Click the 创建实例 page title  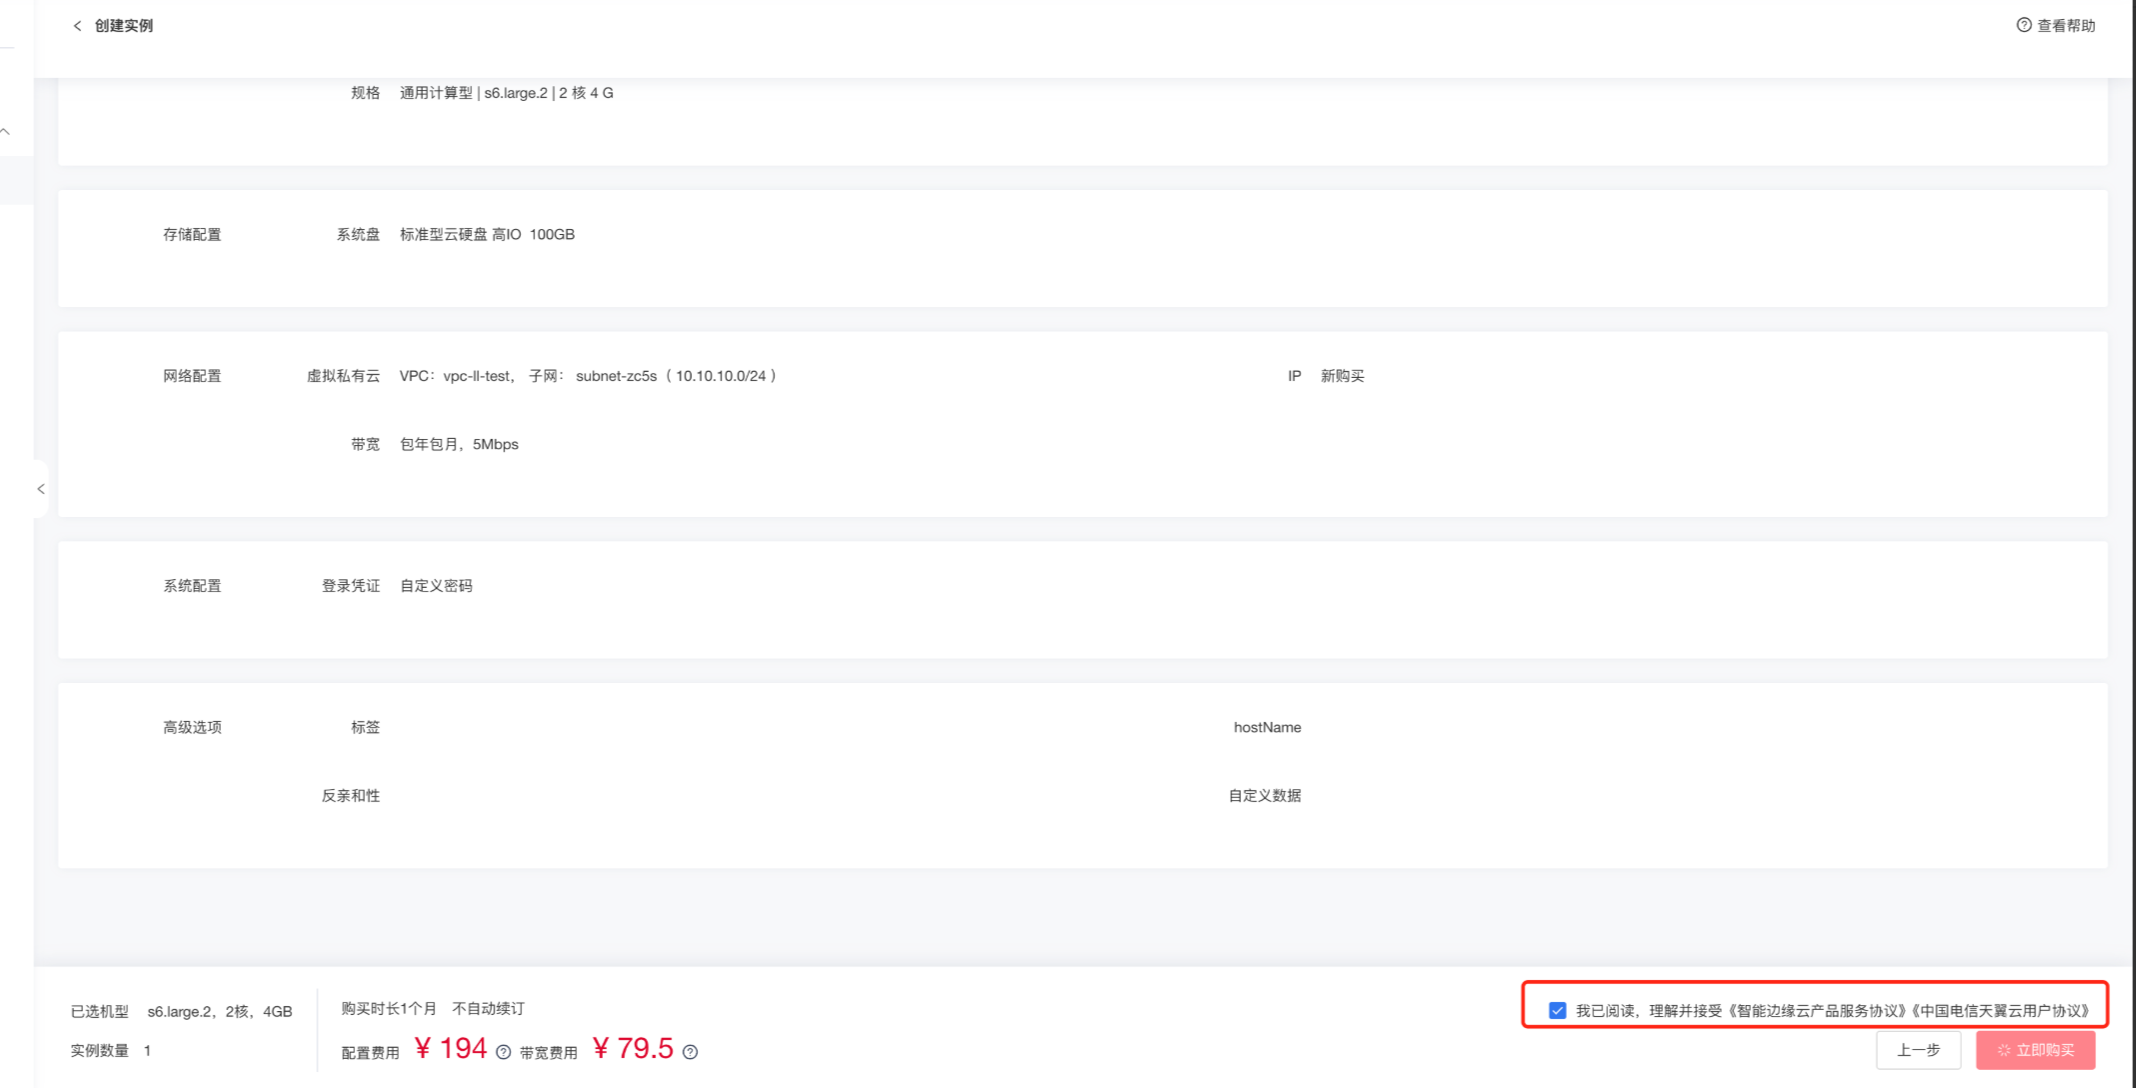coord(124,26)
